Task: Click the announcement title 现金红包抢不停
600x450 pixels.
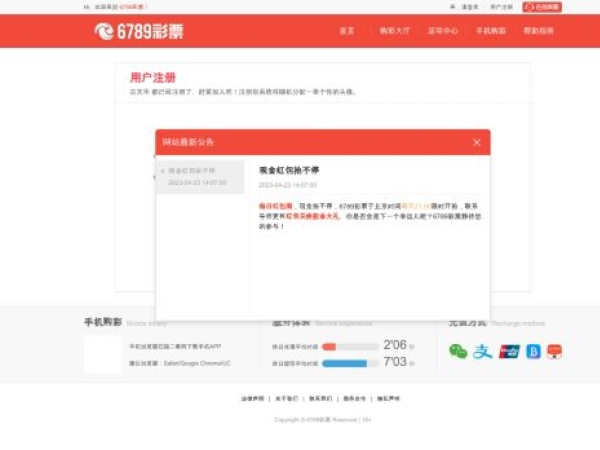Action: (289, 170)
